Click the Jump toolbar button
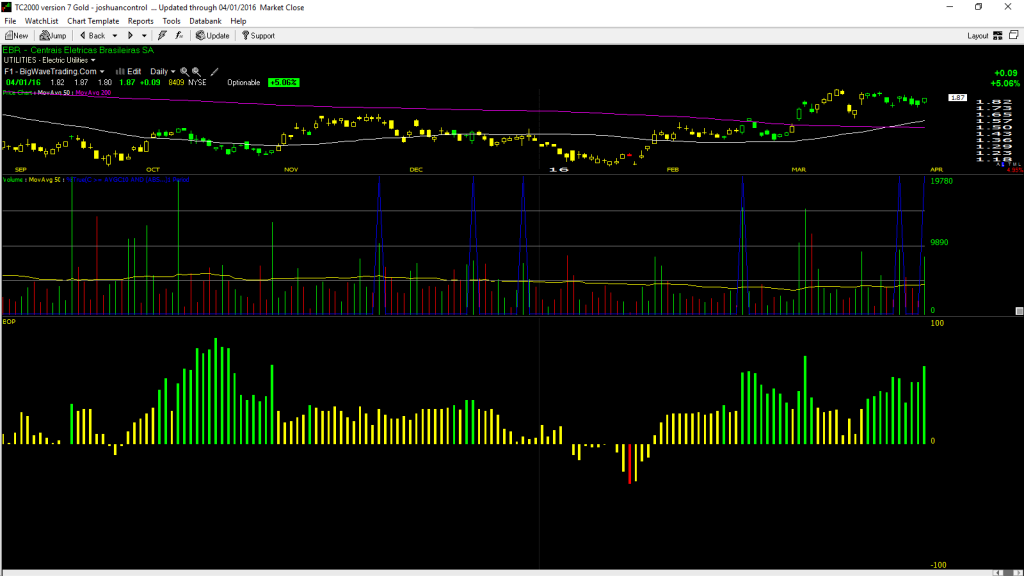The height and width of the screenshot is (576, 1024). coord(53,36)
